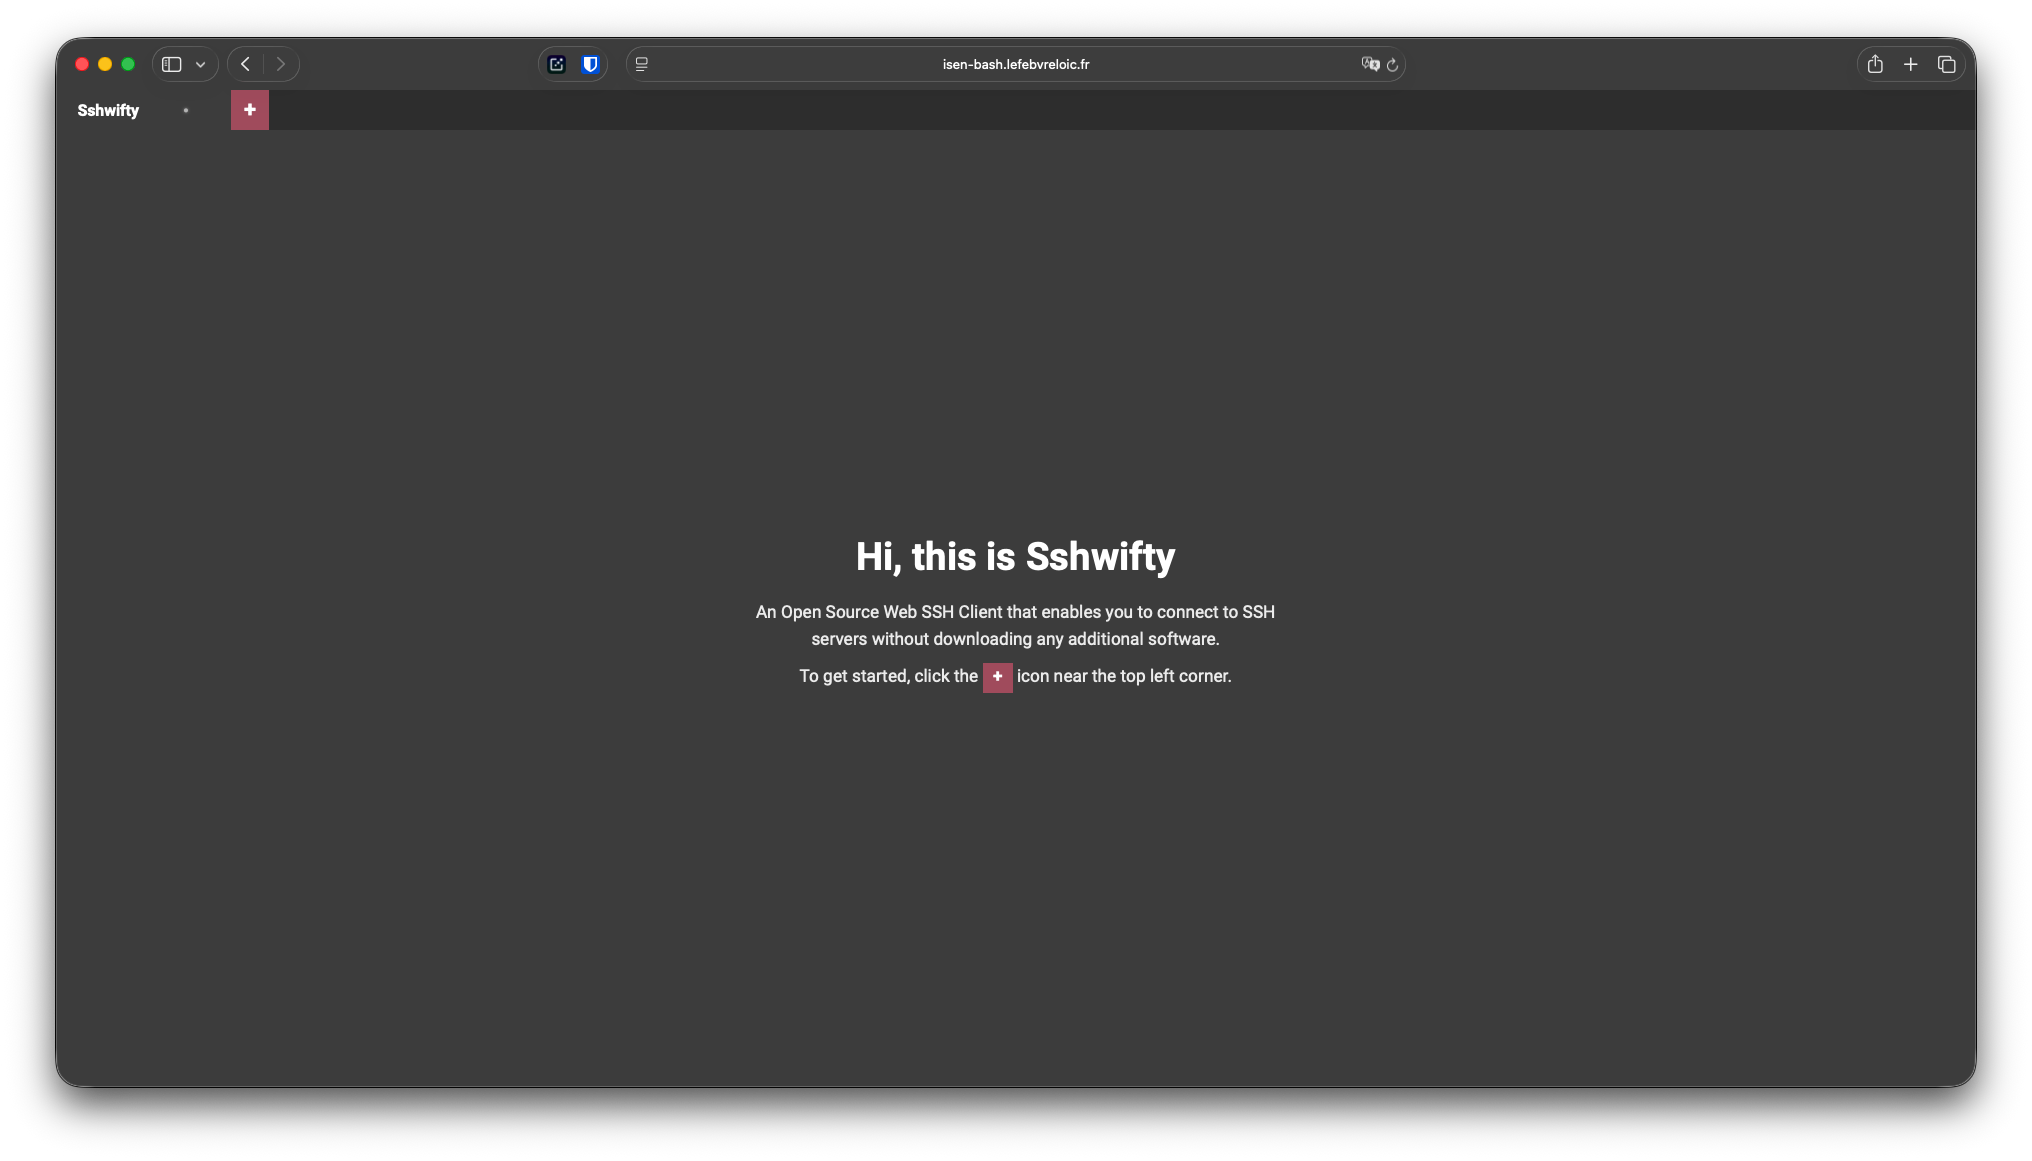
Task: Reload the page
Action: [1392, 64]
